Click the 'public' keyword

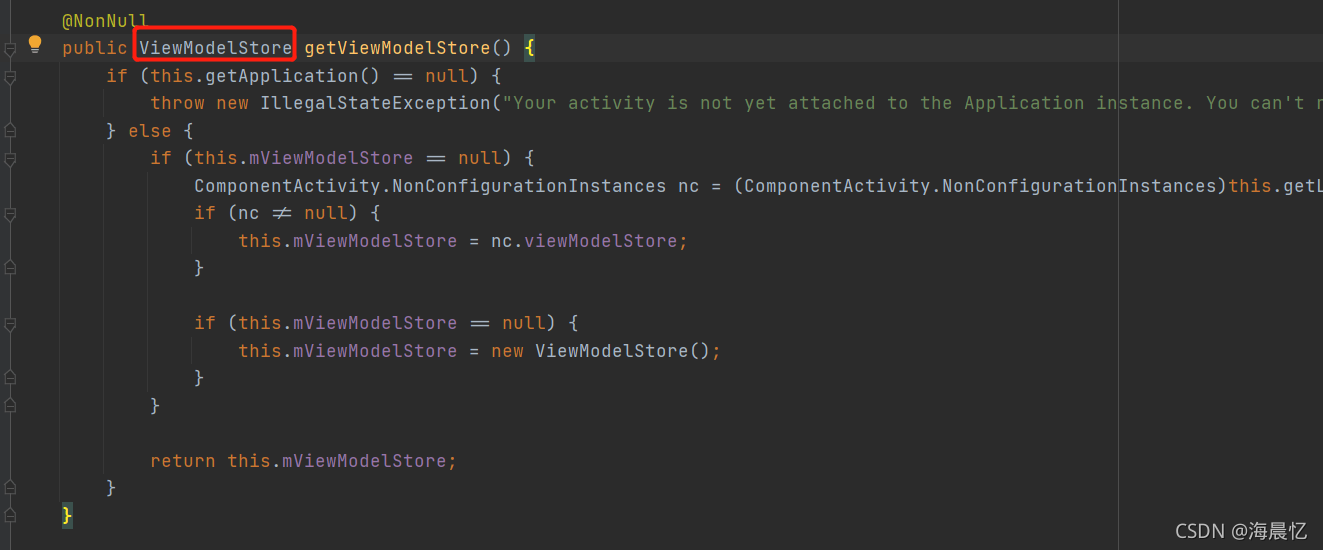pos(95,48)
